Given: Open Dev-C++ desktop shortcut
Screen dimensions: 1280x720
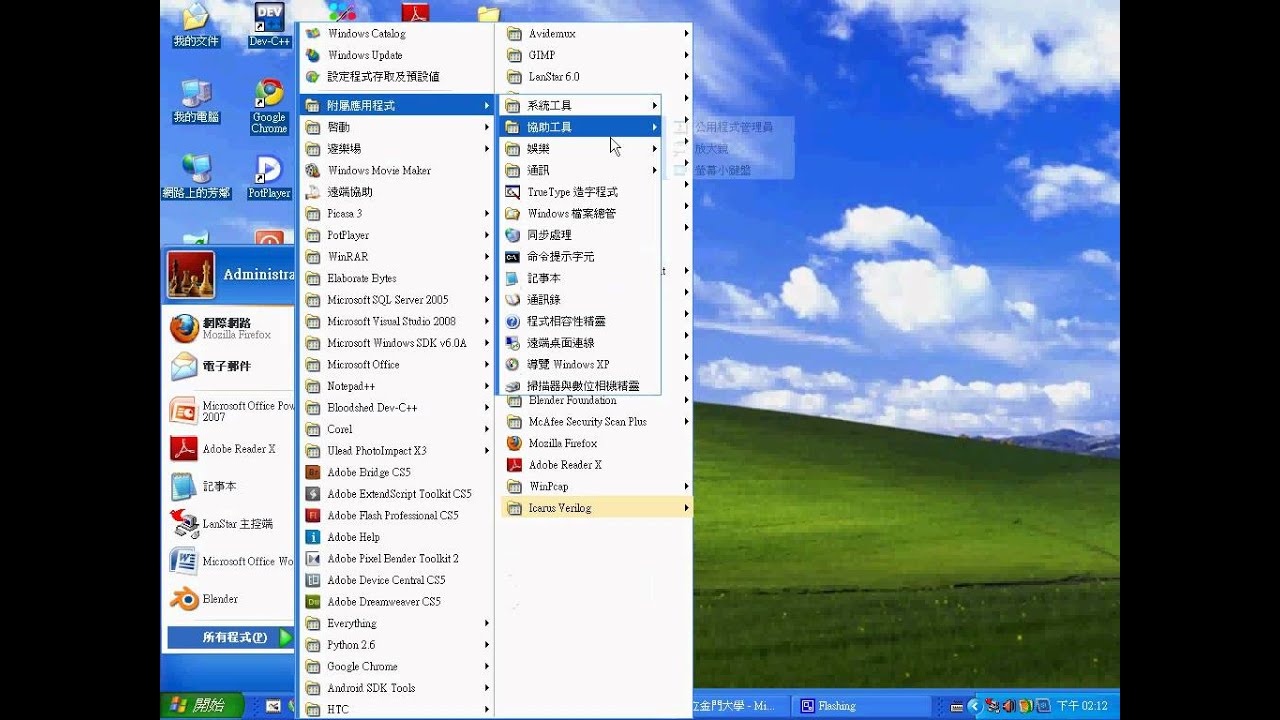Looking at the screenshot, I should point(269,25).
